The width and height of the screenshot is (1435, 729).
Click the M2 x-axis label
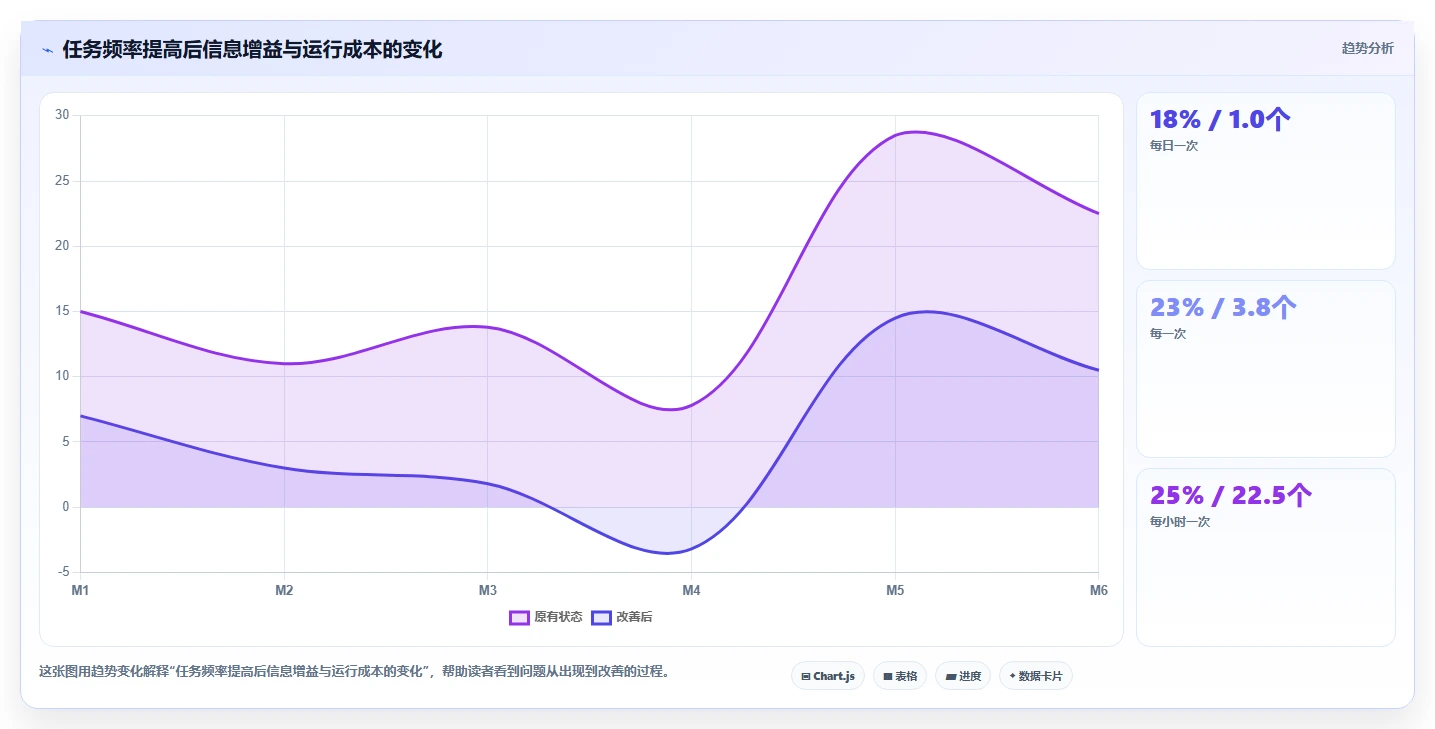click(284, 591)
